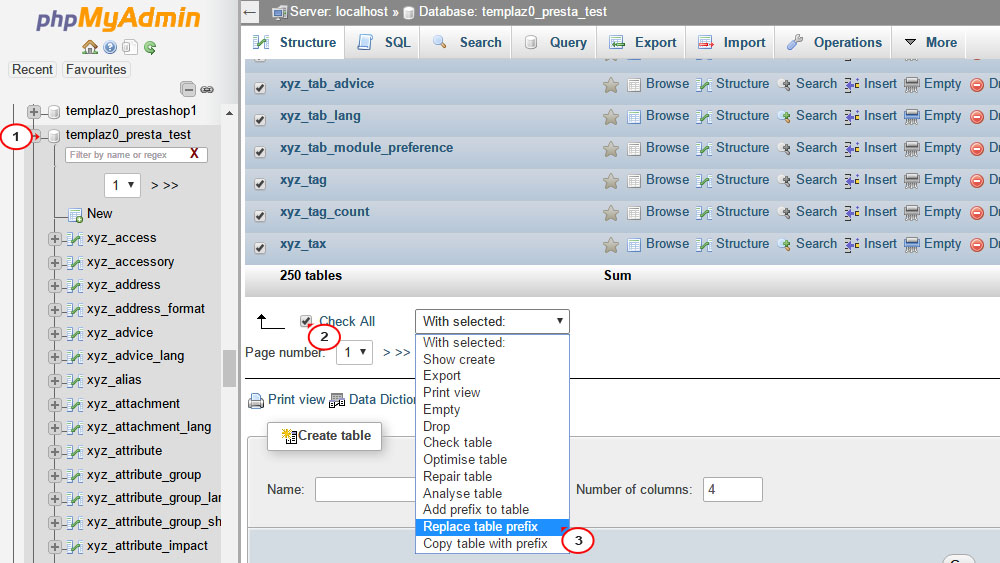Click the Print view printer icon
This screenshot has height=563, width=1000.
click(x=256, y=400)
